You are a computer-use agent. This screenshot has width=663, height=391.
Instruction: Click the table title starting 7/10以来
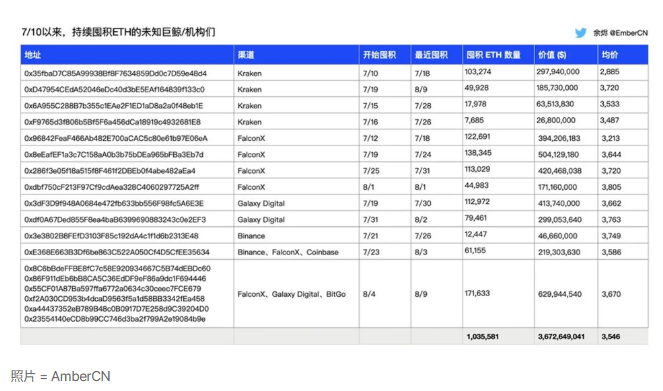coord(118,32)
